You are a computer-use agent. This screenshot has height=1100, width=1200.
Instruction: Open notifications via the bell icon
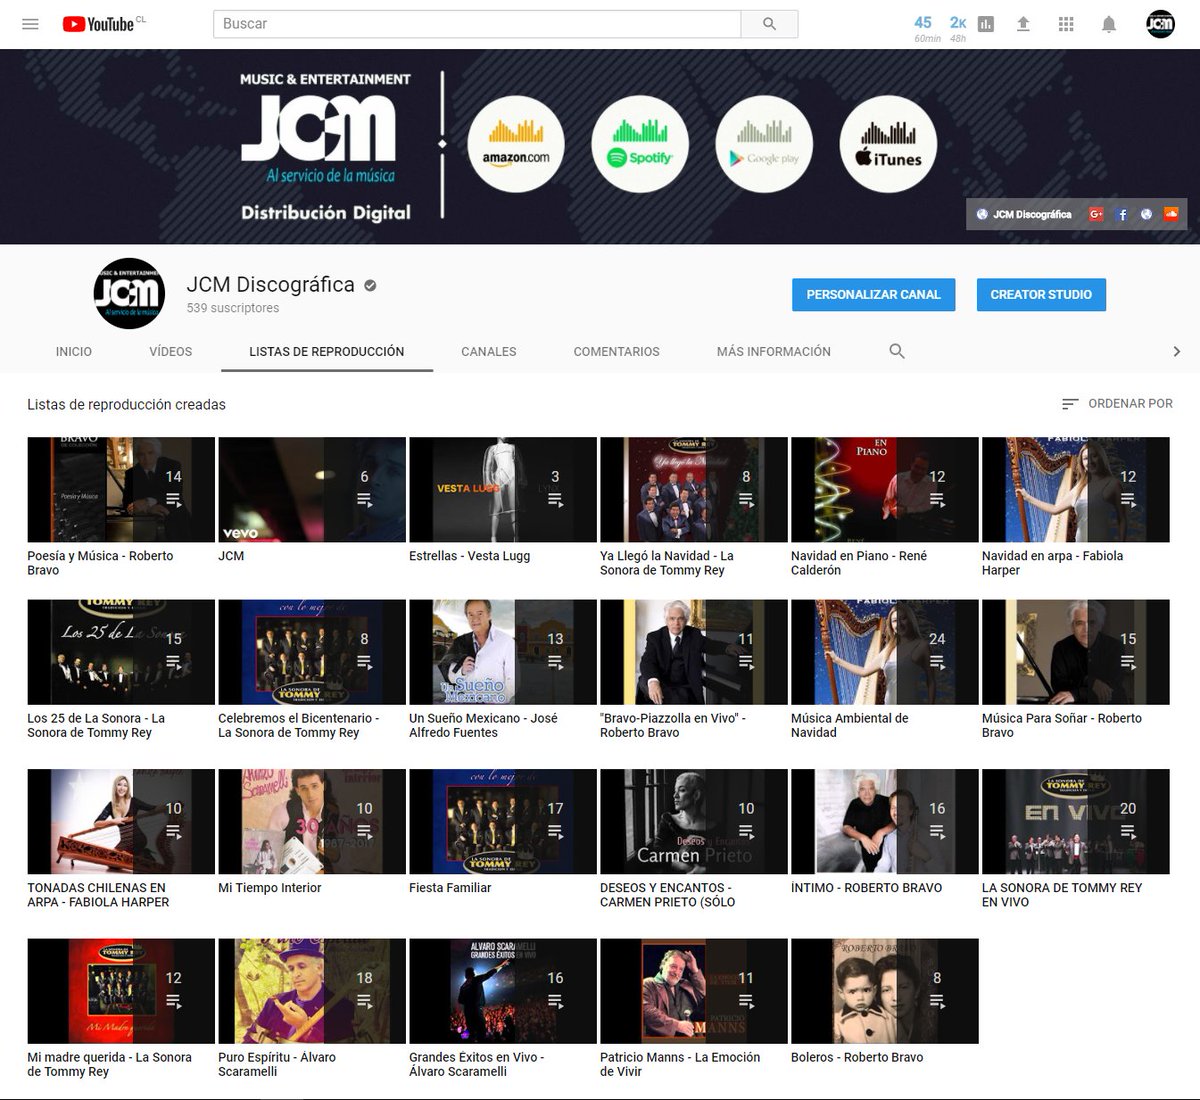point(1108,23)
